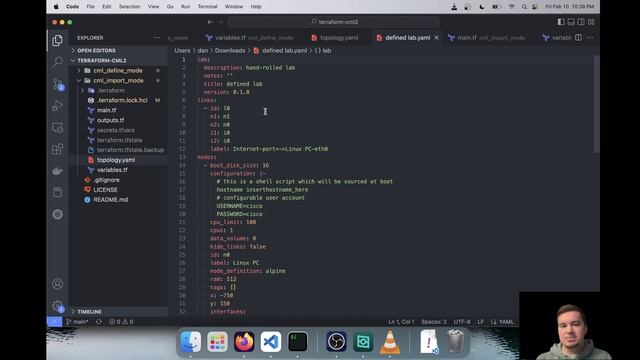This screenshot has height=360, width=640.
Task: Open outputs.tf in the explorer
Action: tap(110, 120)
